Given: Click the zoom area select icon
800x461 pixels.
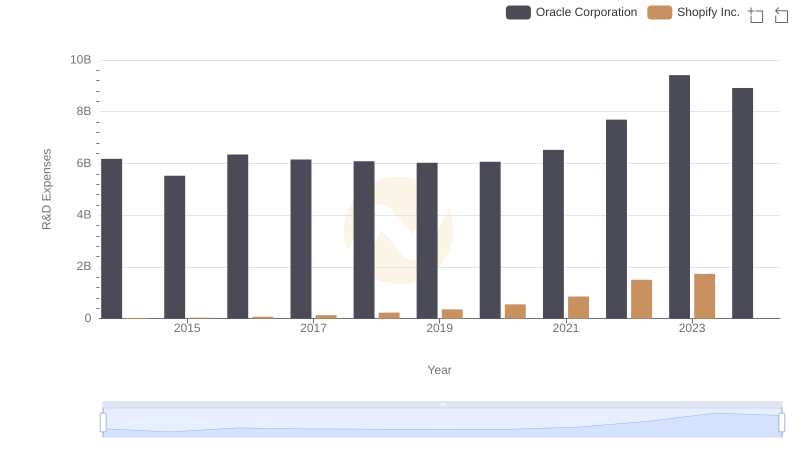Looking at the screenshot, I should pyautogui.click(x=756, y=15).
